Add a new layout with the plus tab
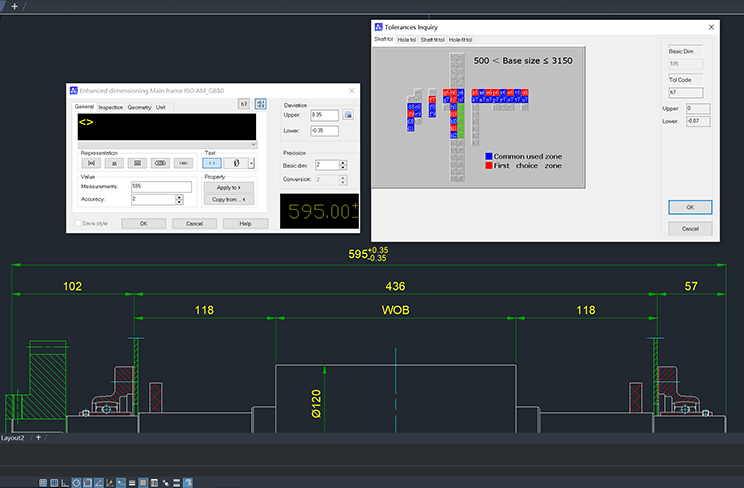Image resolution: width=744 pixels, height=488 pixels. pyautogui.click(x=40, y=438)
